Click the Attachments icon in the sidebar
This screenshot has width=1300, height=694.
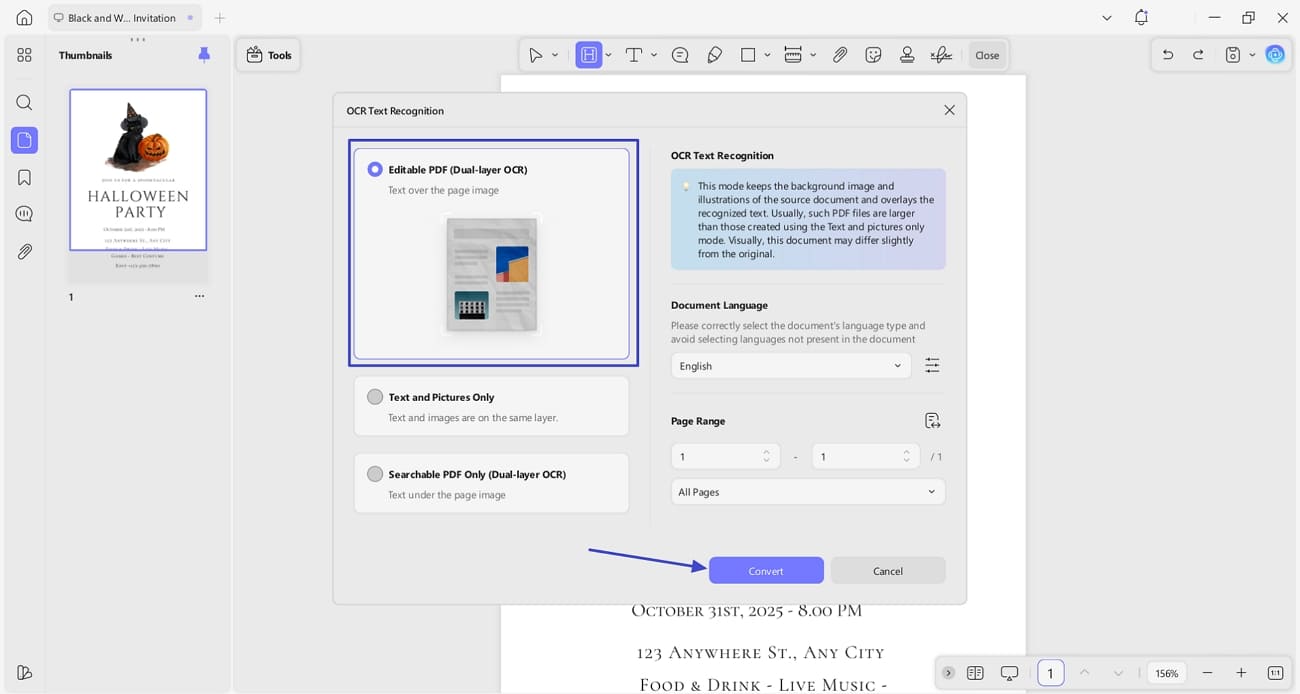tap(24, 250)
